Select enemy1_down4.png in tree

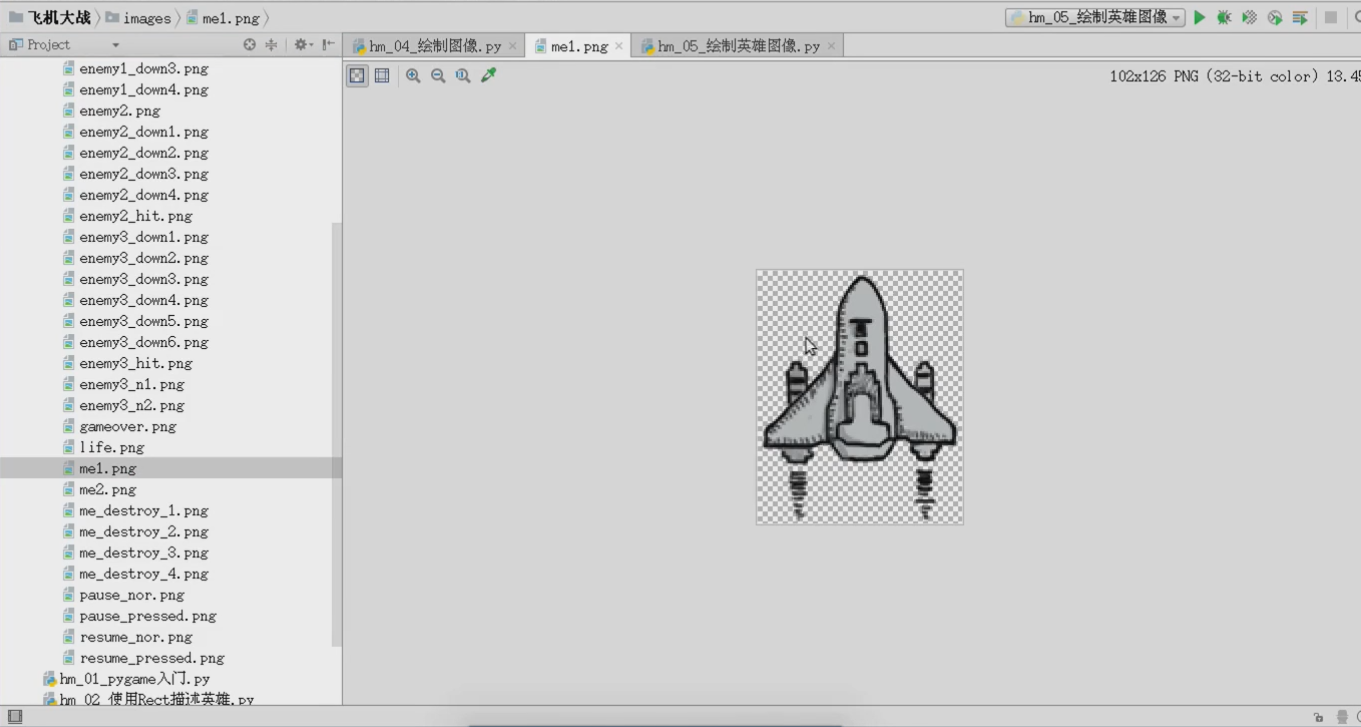point(144,90)
